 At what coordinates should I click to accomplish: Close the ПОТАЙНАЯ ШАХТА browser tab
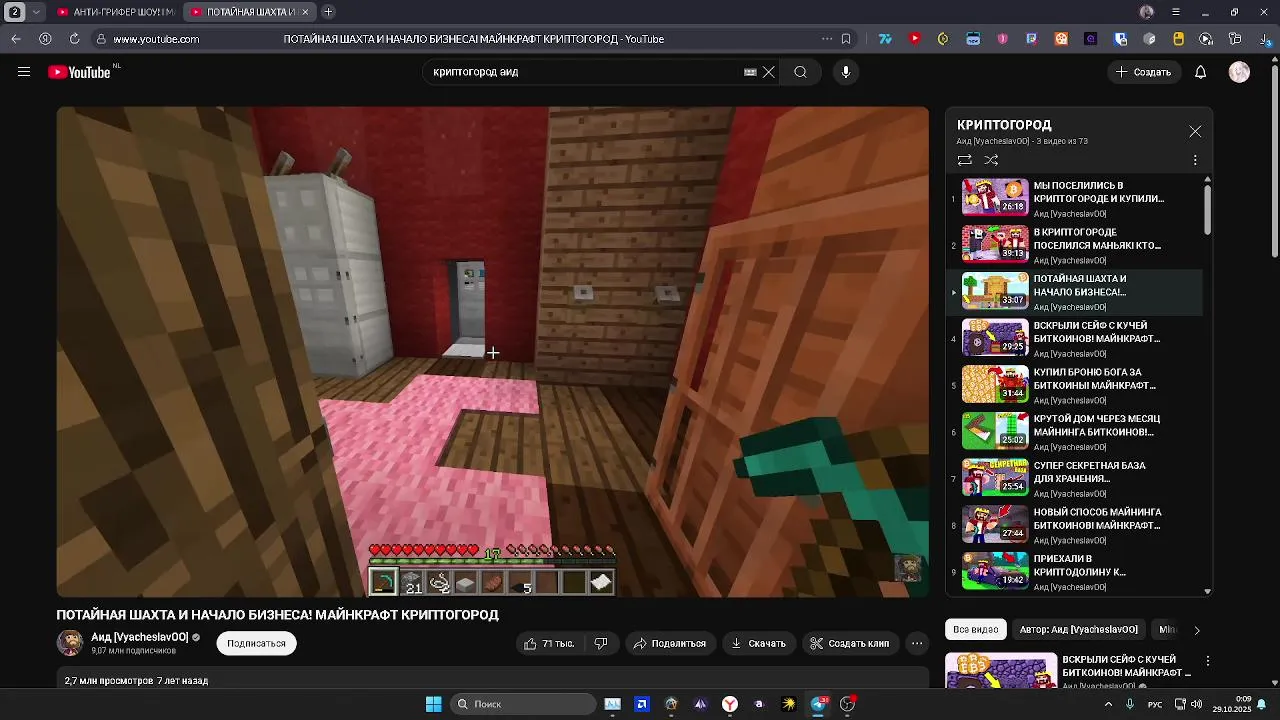pos(307,12)
